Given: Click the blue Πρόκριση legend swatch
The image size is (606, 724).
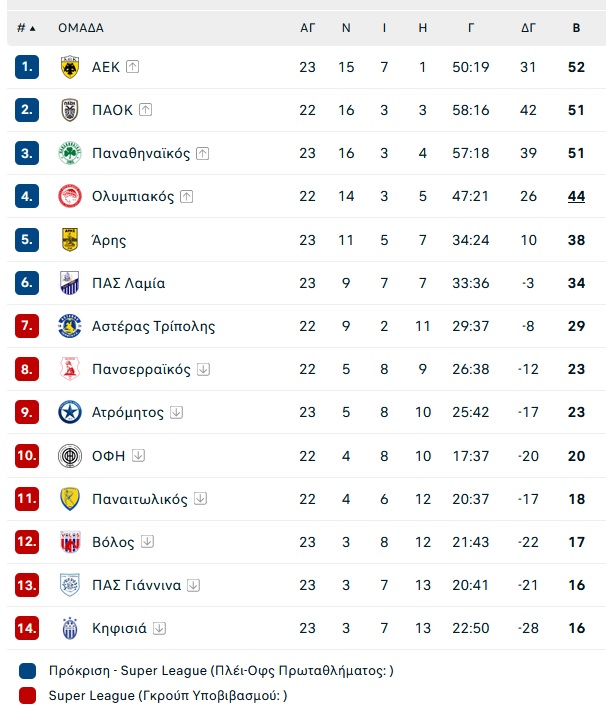Looking at the screenshot, I should (x=27, y=671).
